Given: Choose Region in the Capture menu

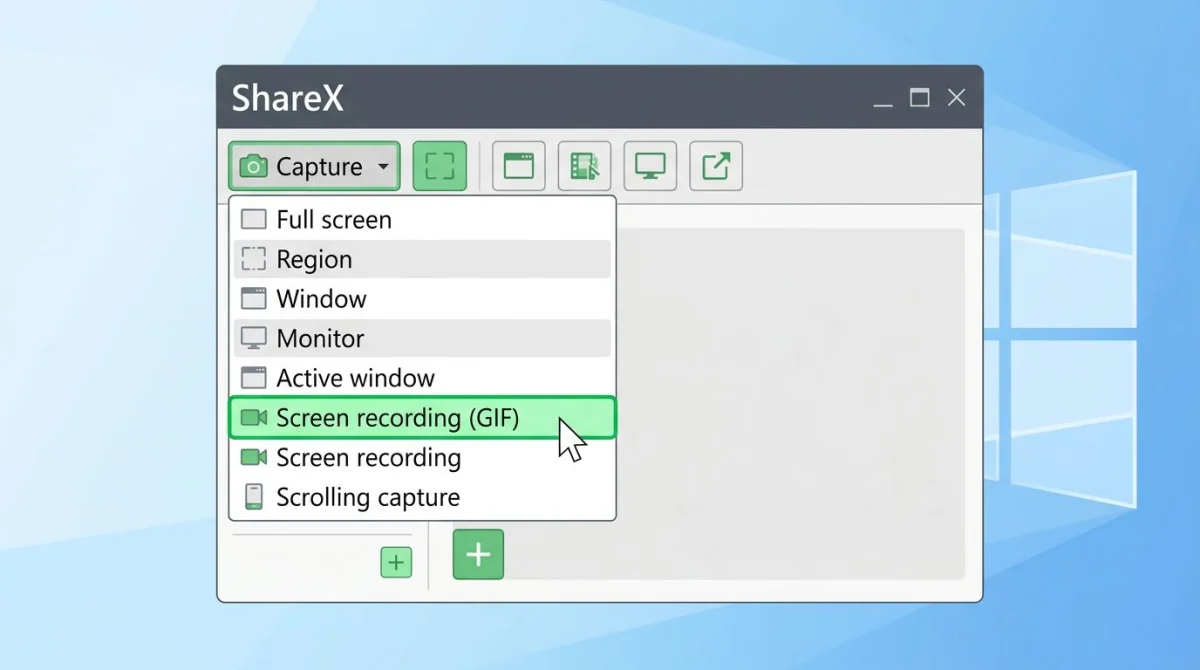Looking at the screenshot, I should coord(422,259).
